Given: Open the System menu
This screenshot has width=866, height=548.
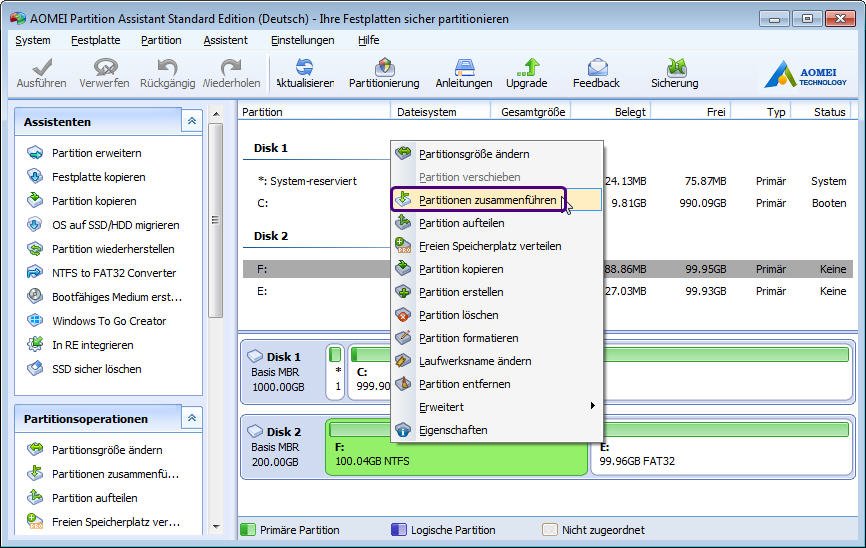Looking at the screenshot, I should click(x=33, y=40).
